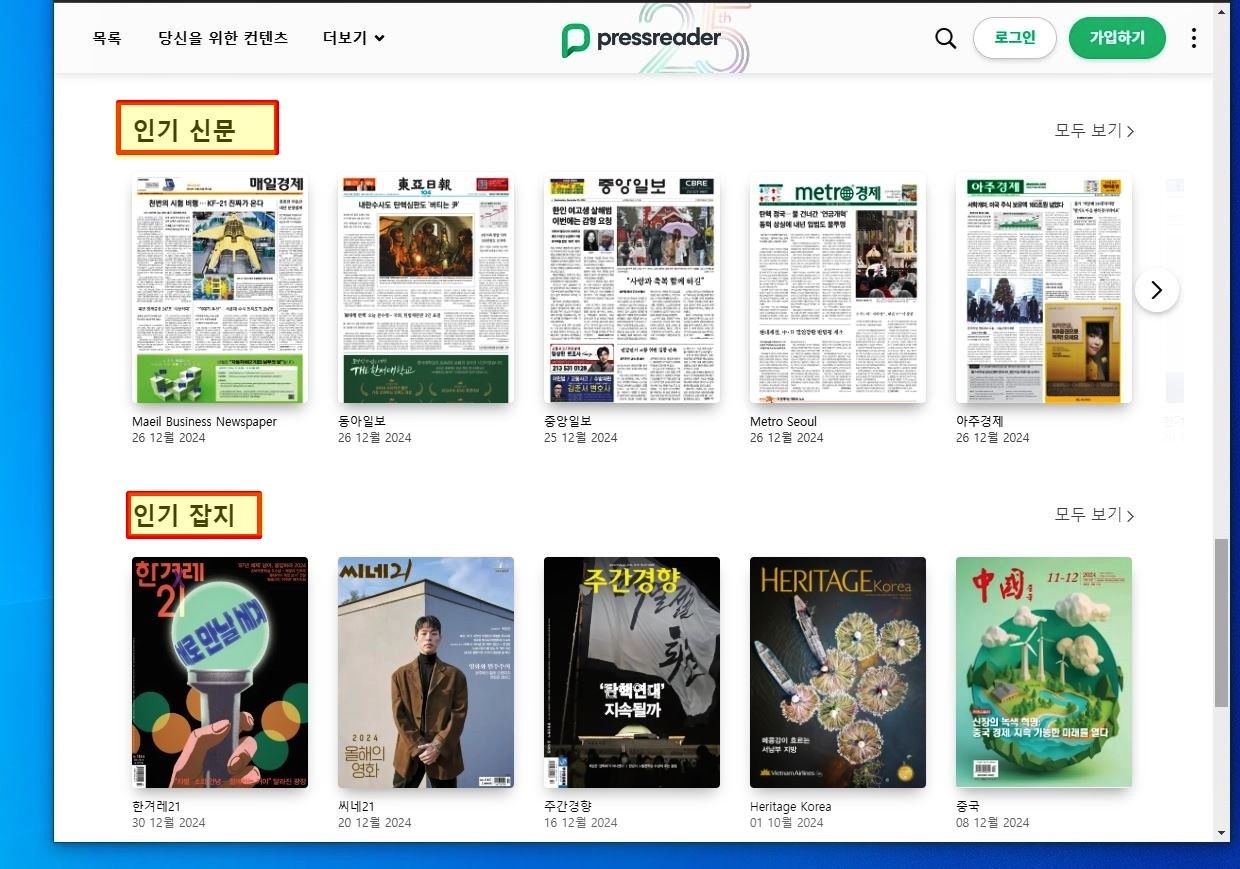The width and height of the screenshot is (1240, 869).
Task: Open the 주간경향 magazine cover
Action: [x=632, y=672]
